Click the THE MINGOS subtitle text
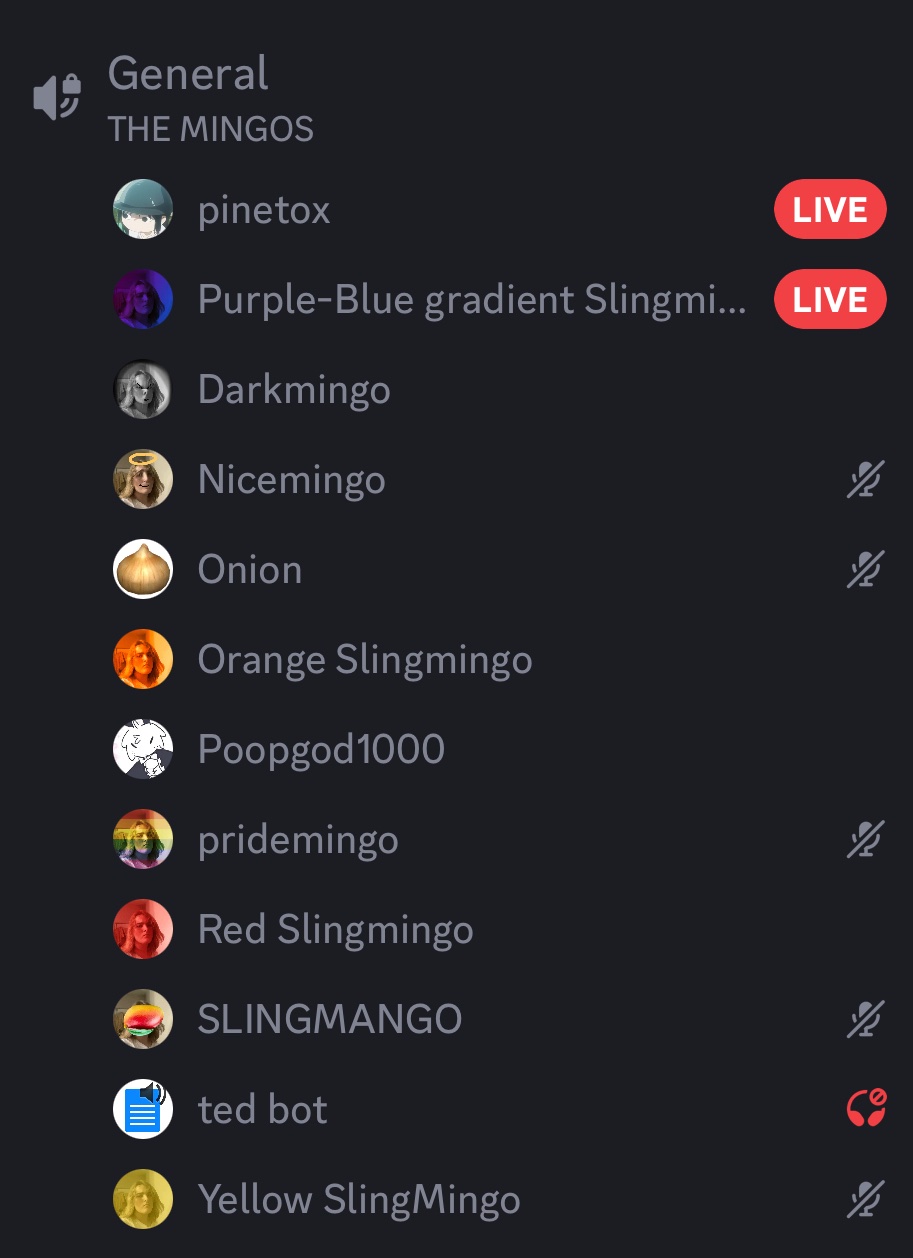913x1258 pixels. [211, 129]
